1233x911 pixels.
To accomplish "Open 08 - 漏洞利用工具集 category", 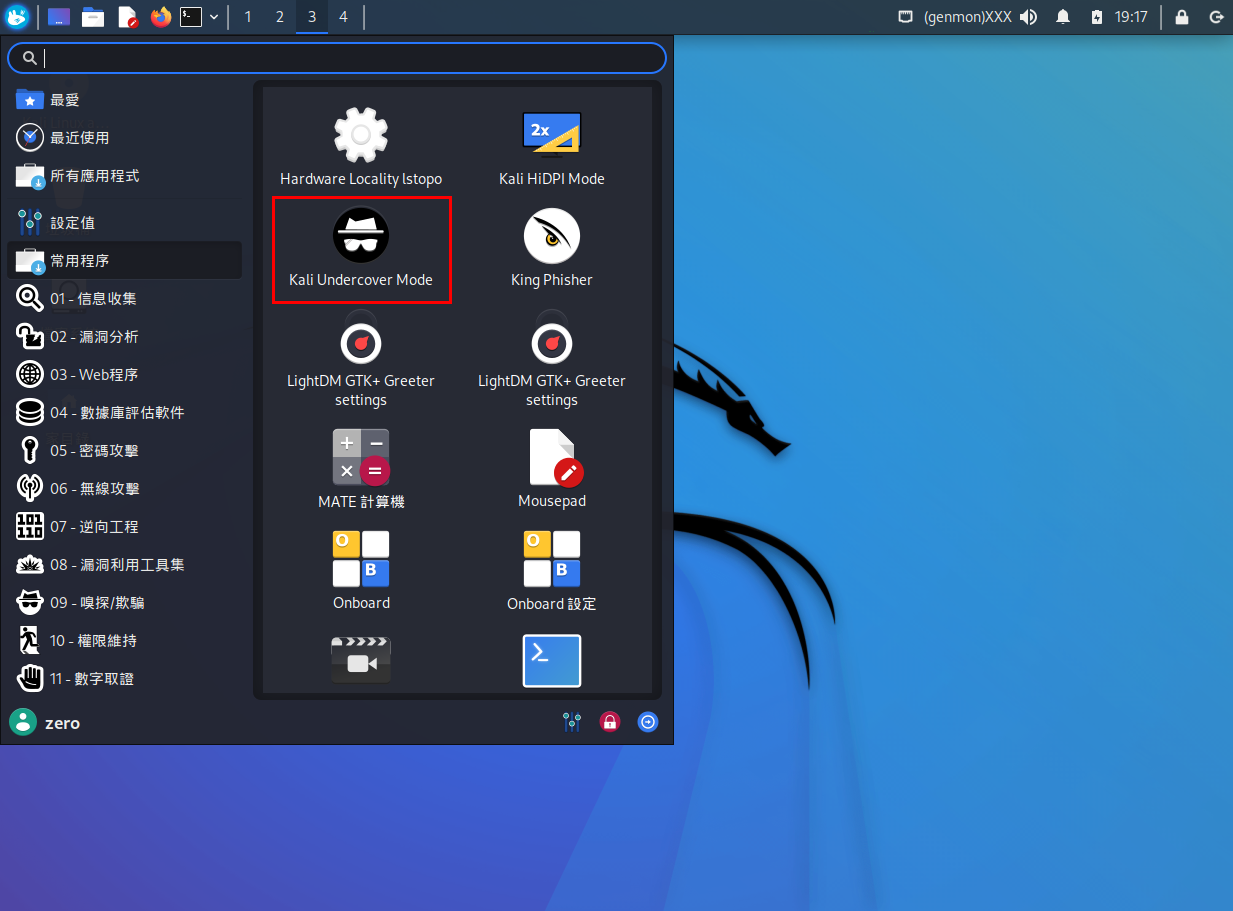I will click(x=124, y=565).
